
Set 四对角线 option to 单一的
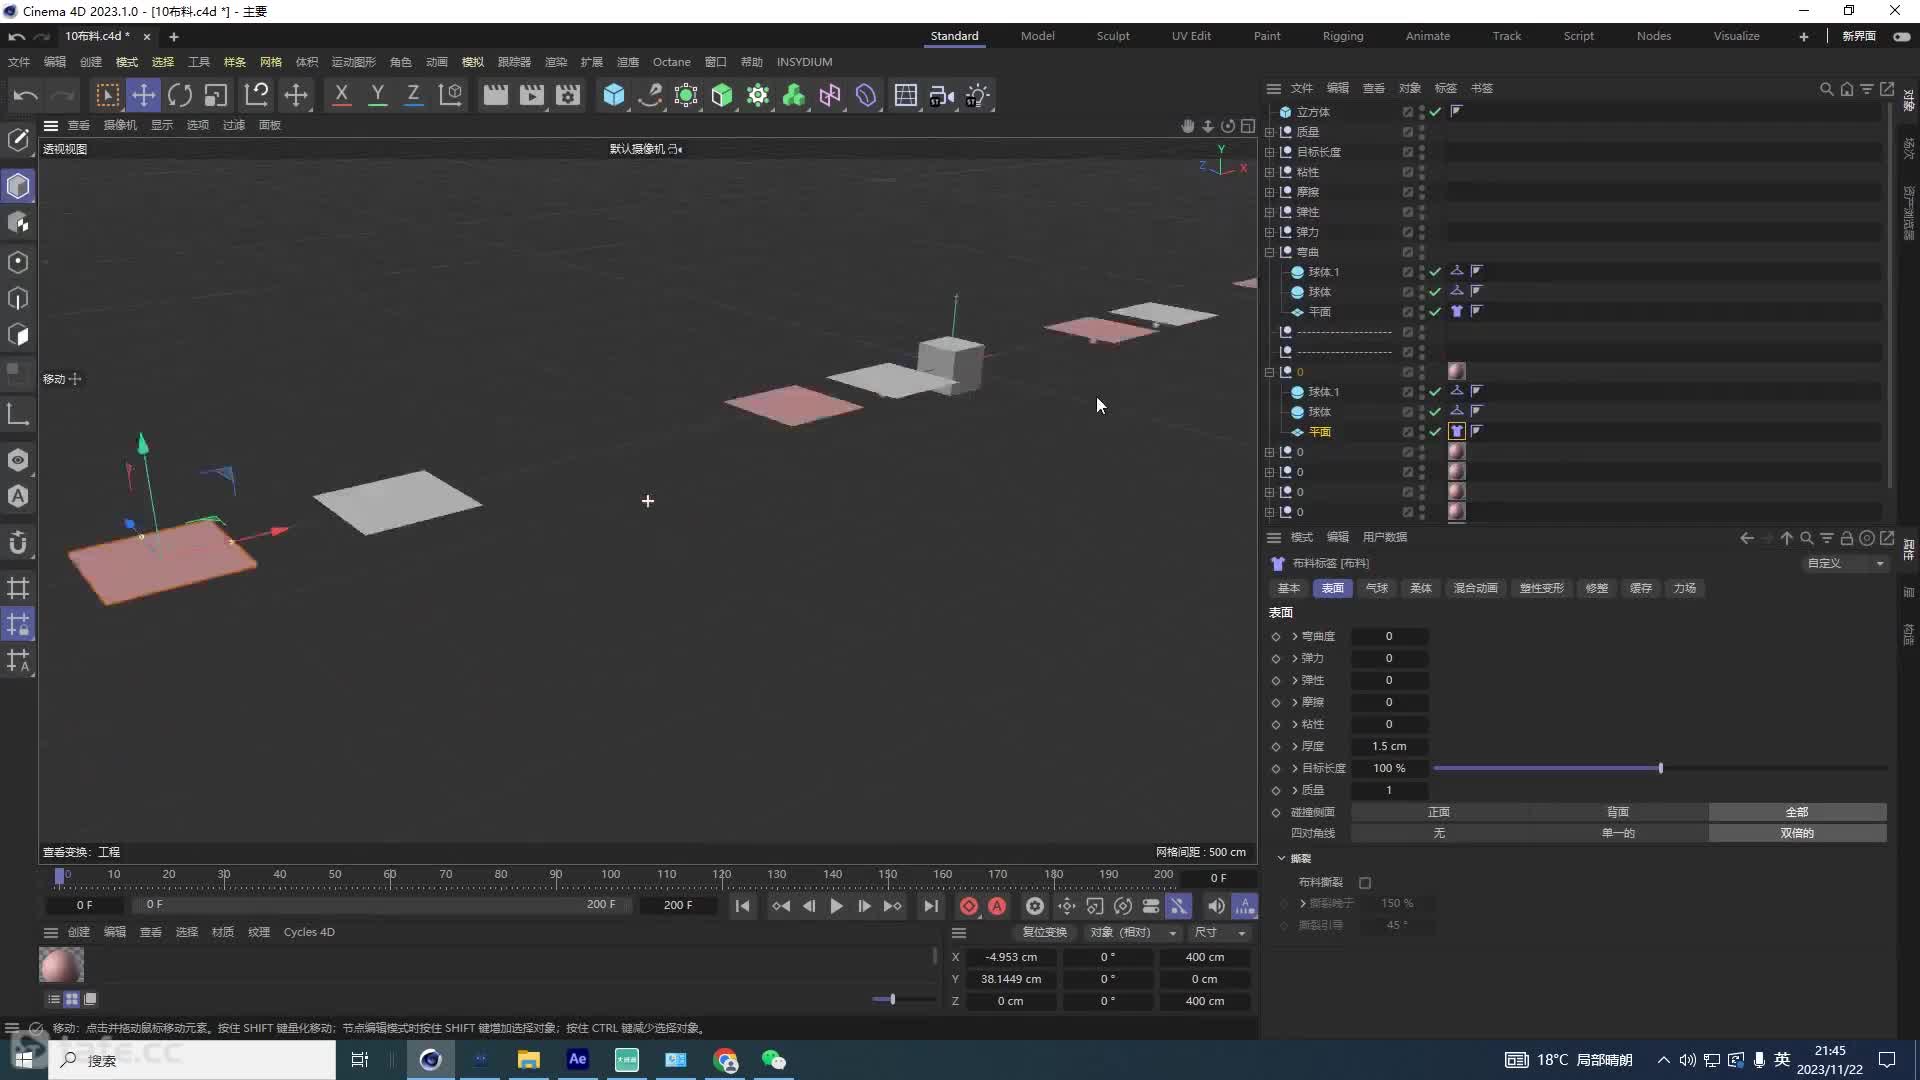point(1618,833)
